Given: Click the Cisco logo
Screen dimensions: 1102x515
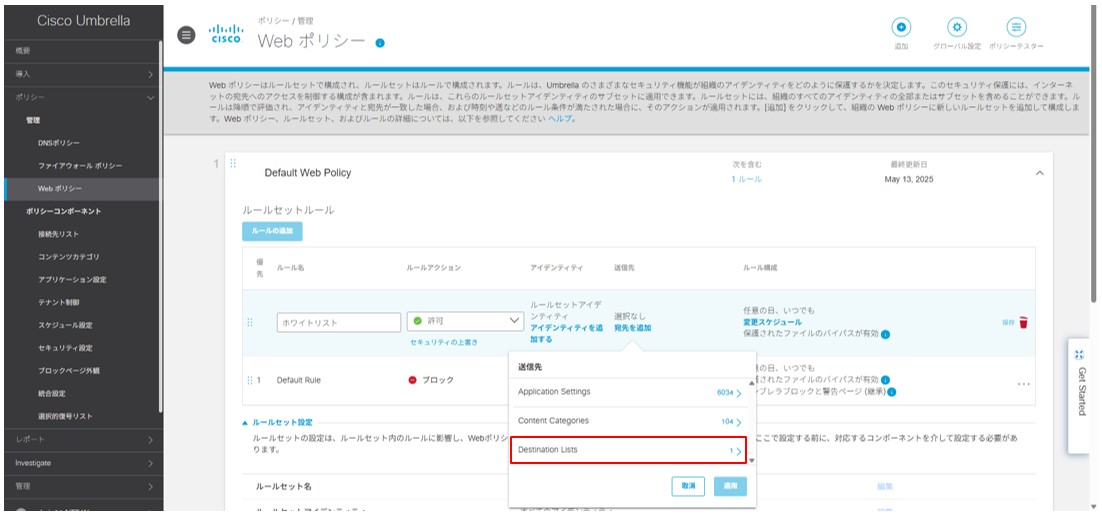Looking at the screenshot, I should [227, 34].
